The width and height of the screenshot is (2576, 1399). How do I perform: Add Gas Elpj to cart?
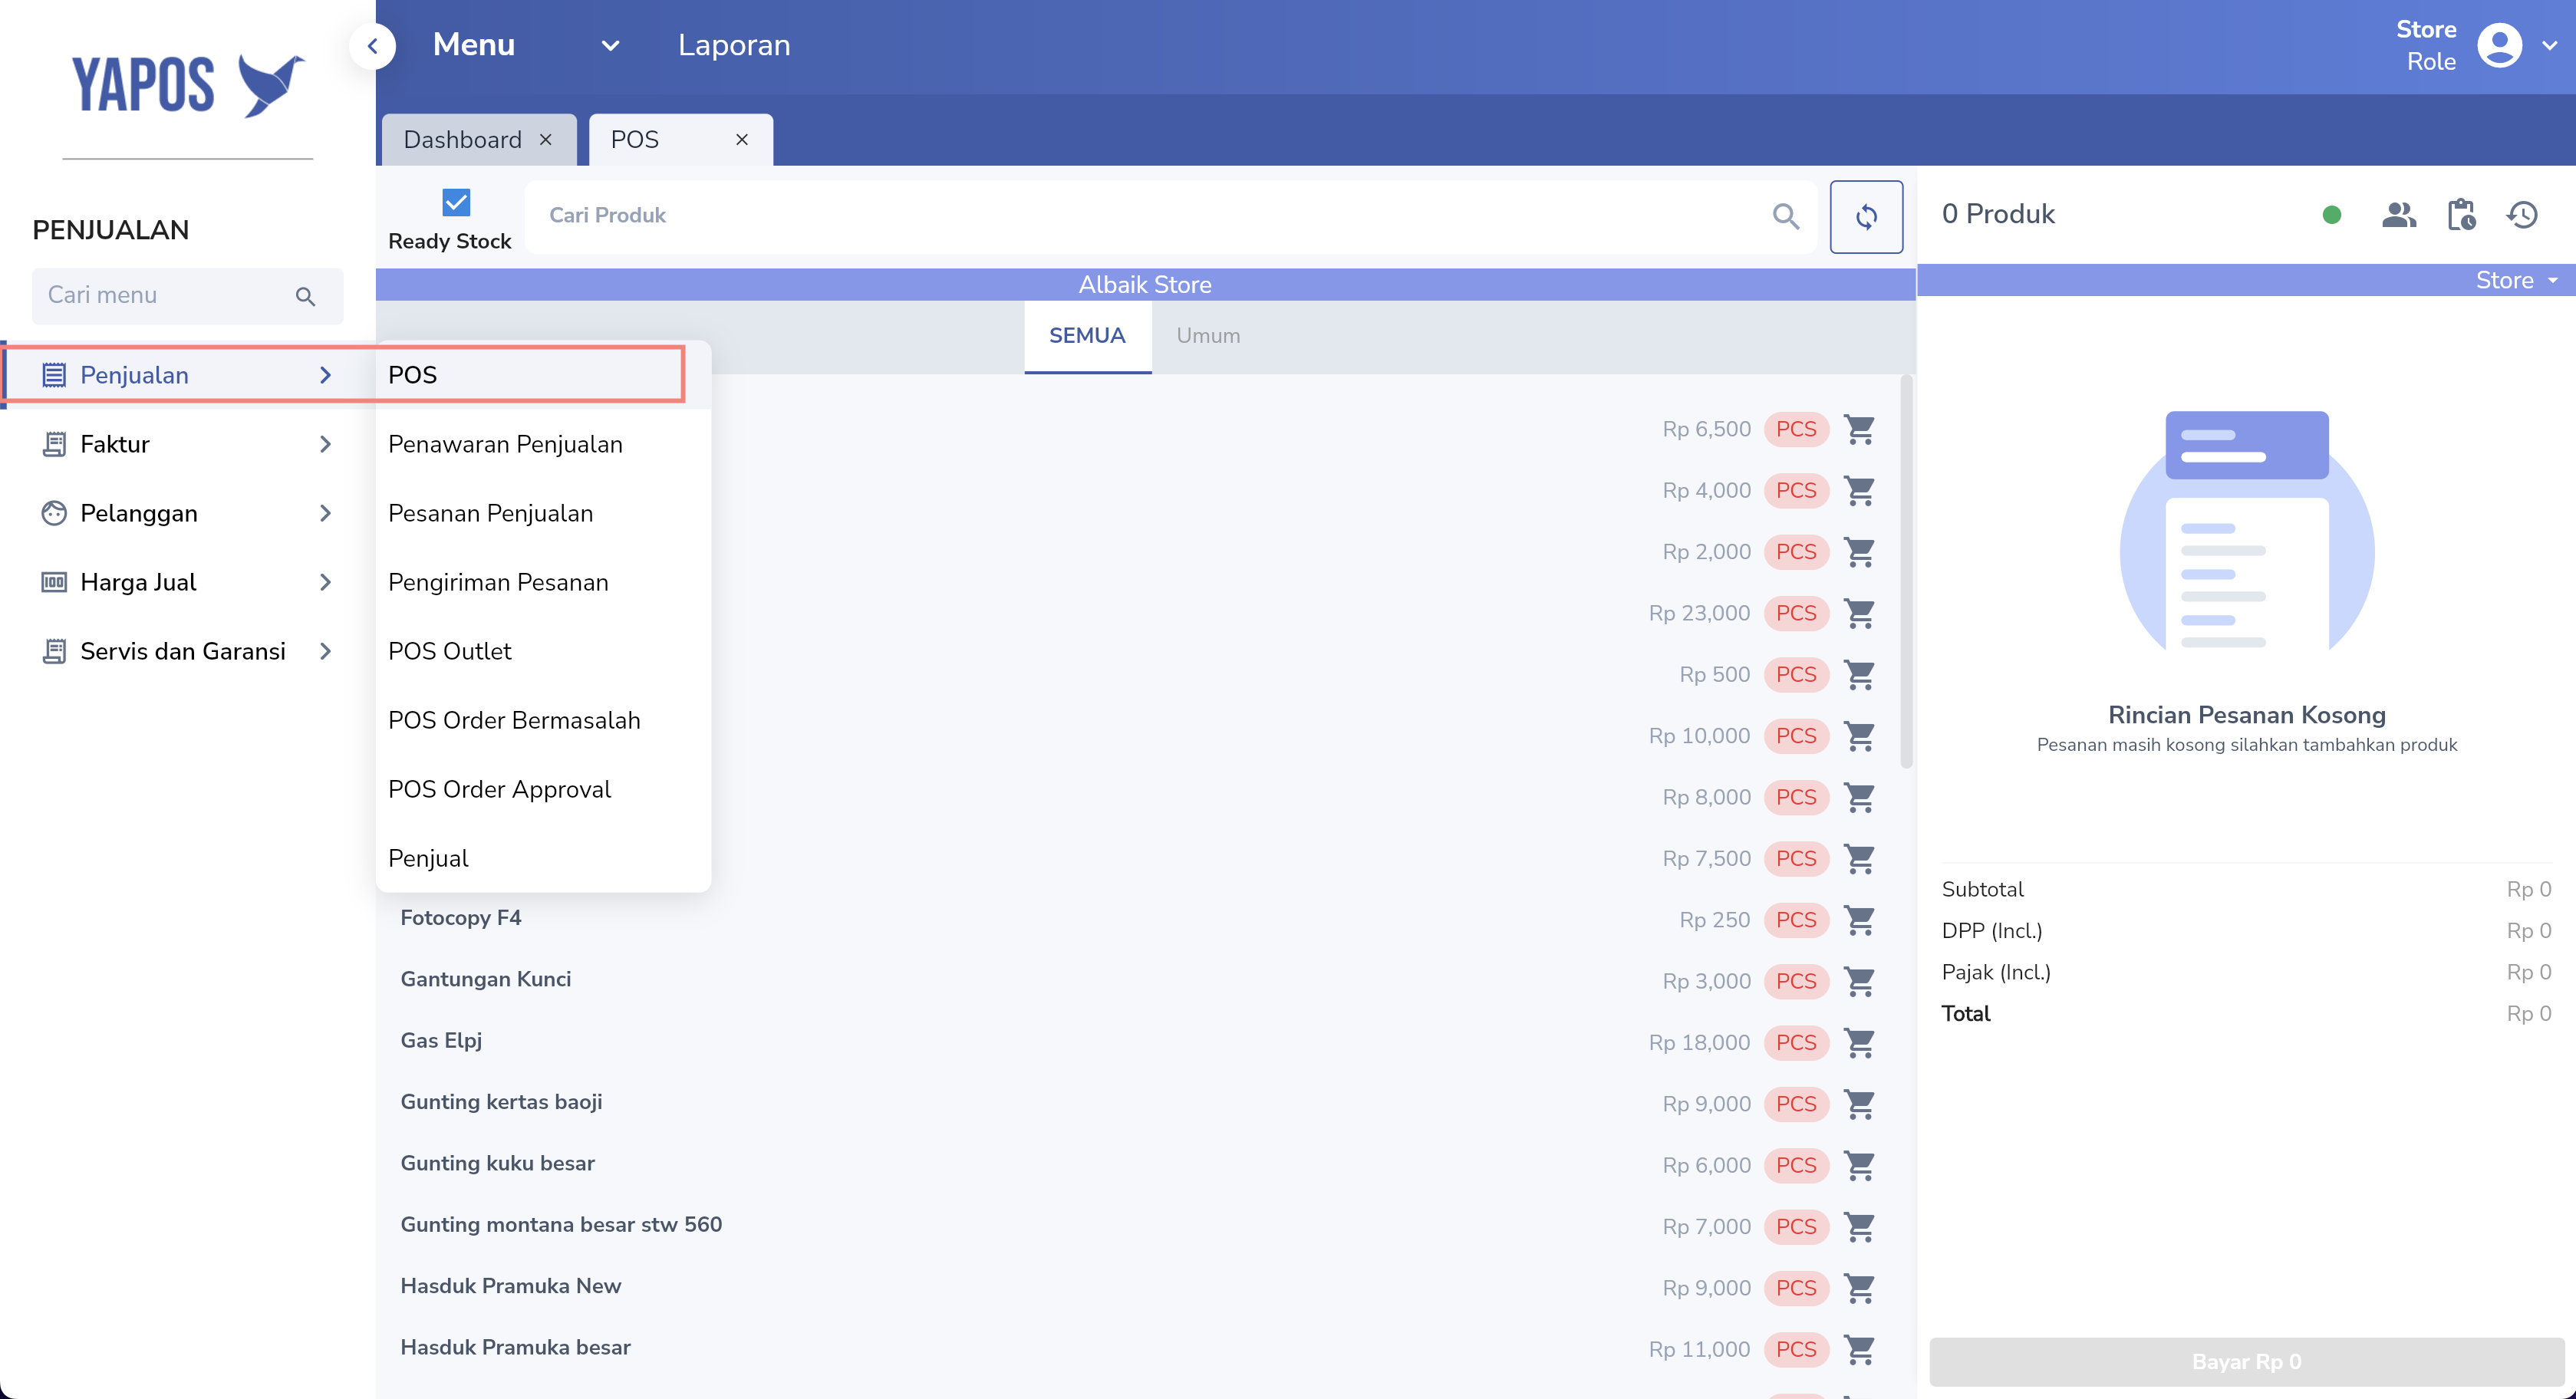(1858, 1042)
